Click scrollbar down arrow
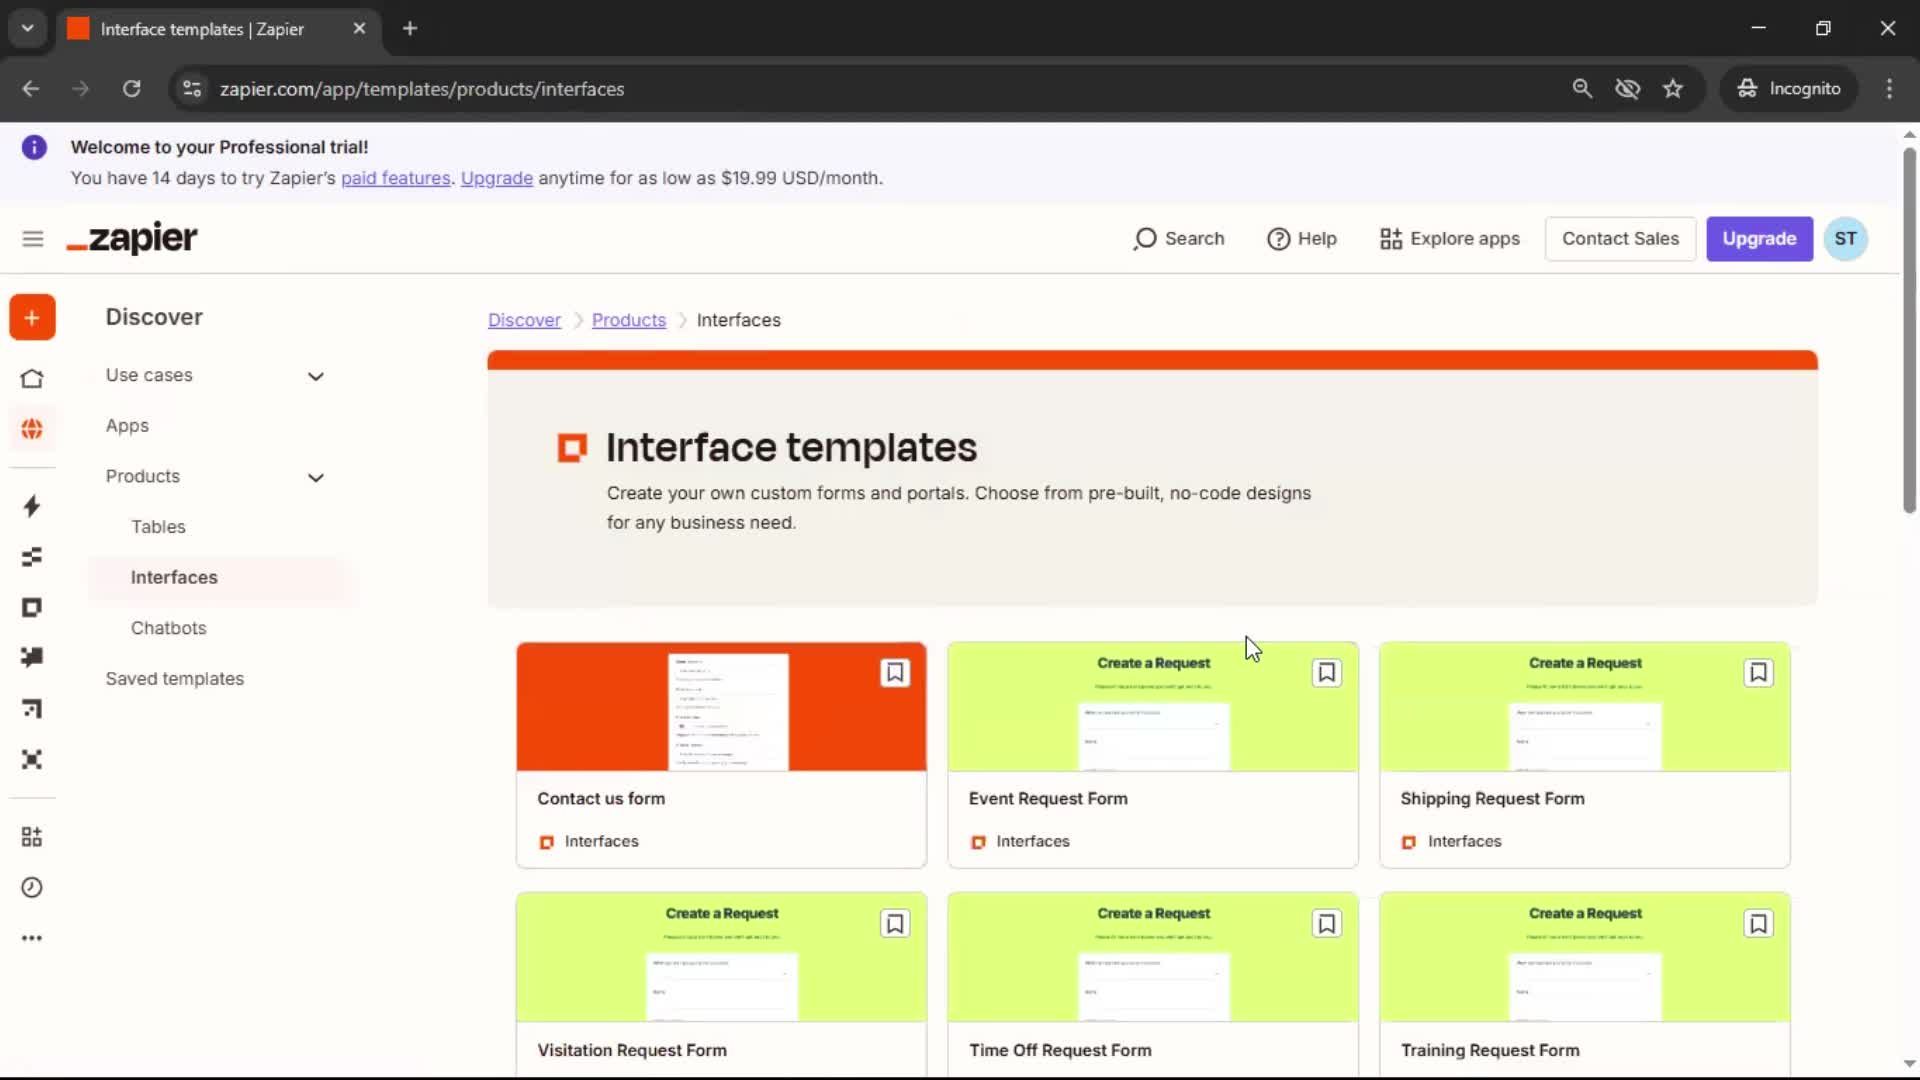Viewport: 1920px width, 1080px height. [1909, 1064]
